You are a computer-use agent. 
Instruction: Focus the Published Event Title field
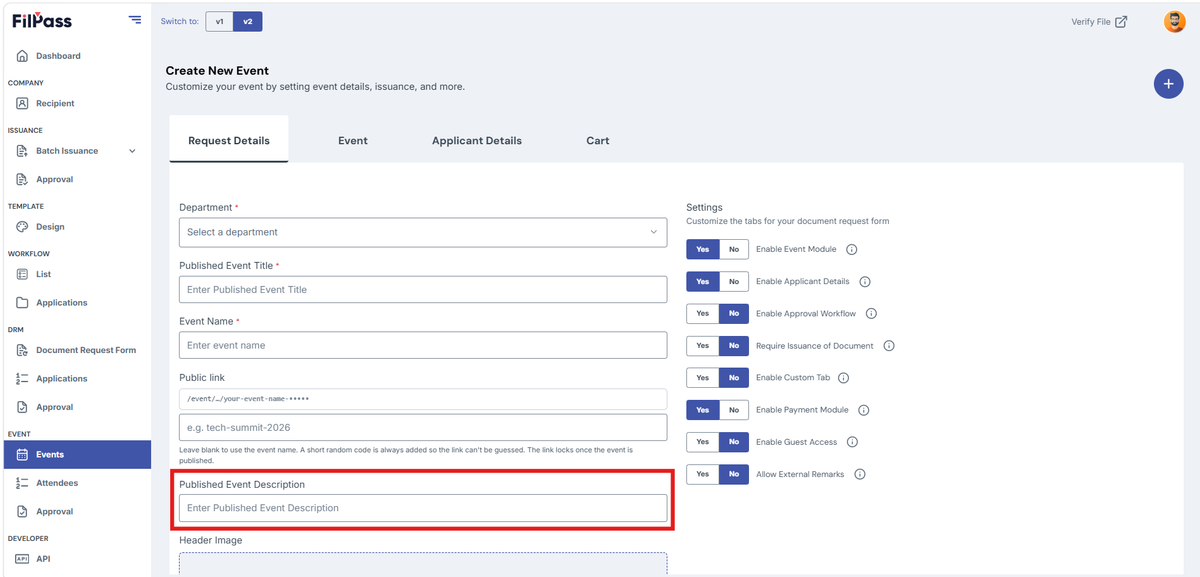tap(423, 290)
